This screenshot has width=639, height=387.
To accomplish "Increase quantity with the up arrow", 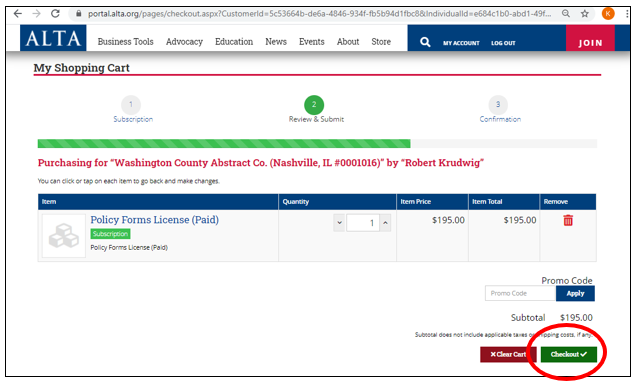I will click(x=385, y=223).
